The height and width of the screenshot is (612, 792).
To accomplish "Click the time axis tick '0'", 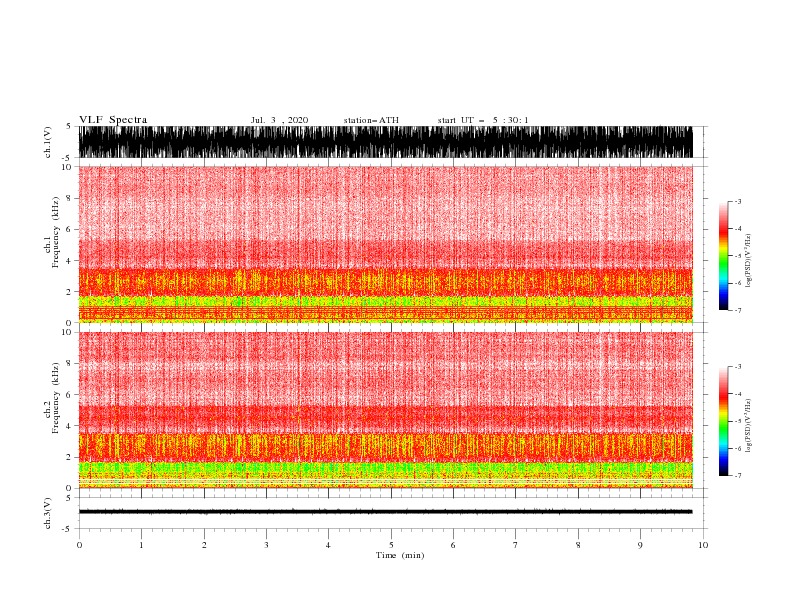I will pos(79,545).
